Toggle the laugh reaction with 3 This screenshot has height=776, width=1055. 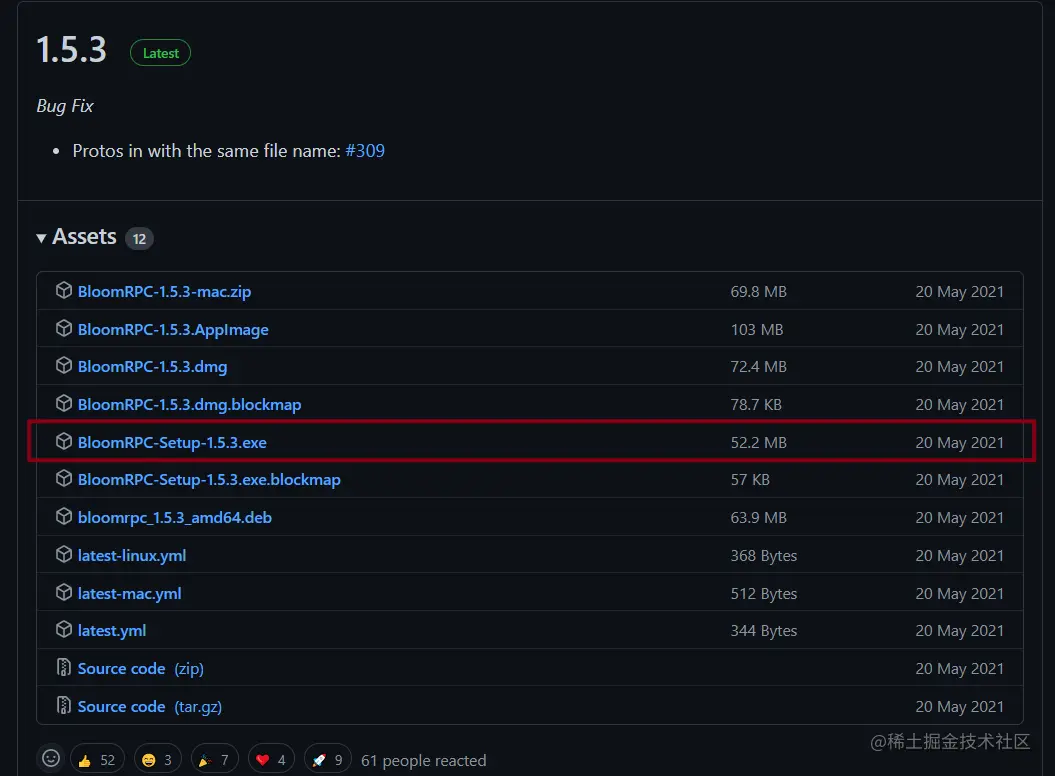tap(157, 760)
